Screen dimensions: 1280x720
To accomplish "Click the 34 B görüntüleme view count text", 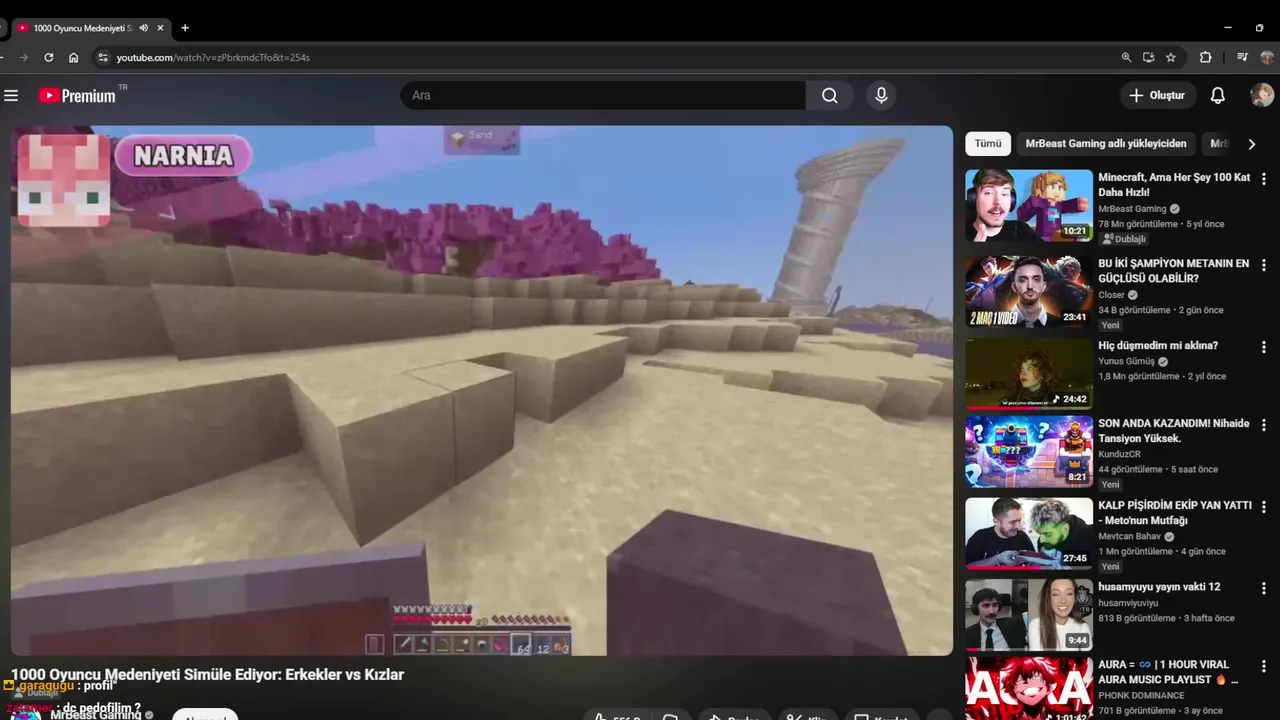I will pos(1136,310).
